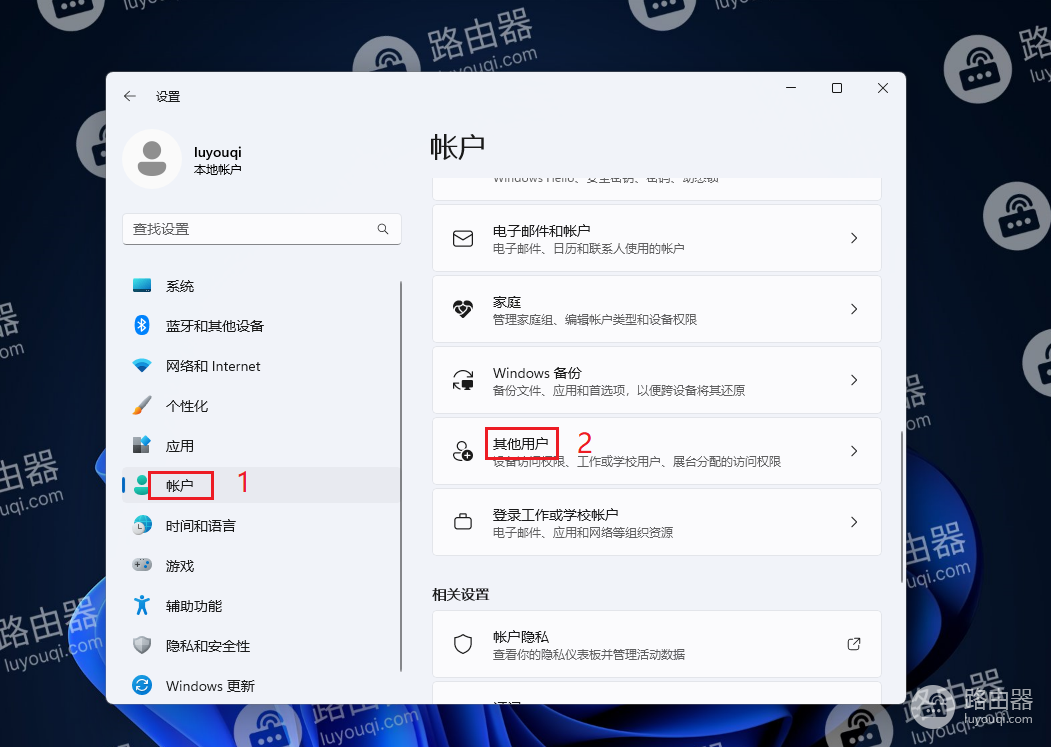Image resolution: width=1051 pixels, height=747 pixels.
Task: Click the Windows 更新 sync icon
Action: click(x=142, y=685)
